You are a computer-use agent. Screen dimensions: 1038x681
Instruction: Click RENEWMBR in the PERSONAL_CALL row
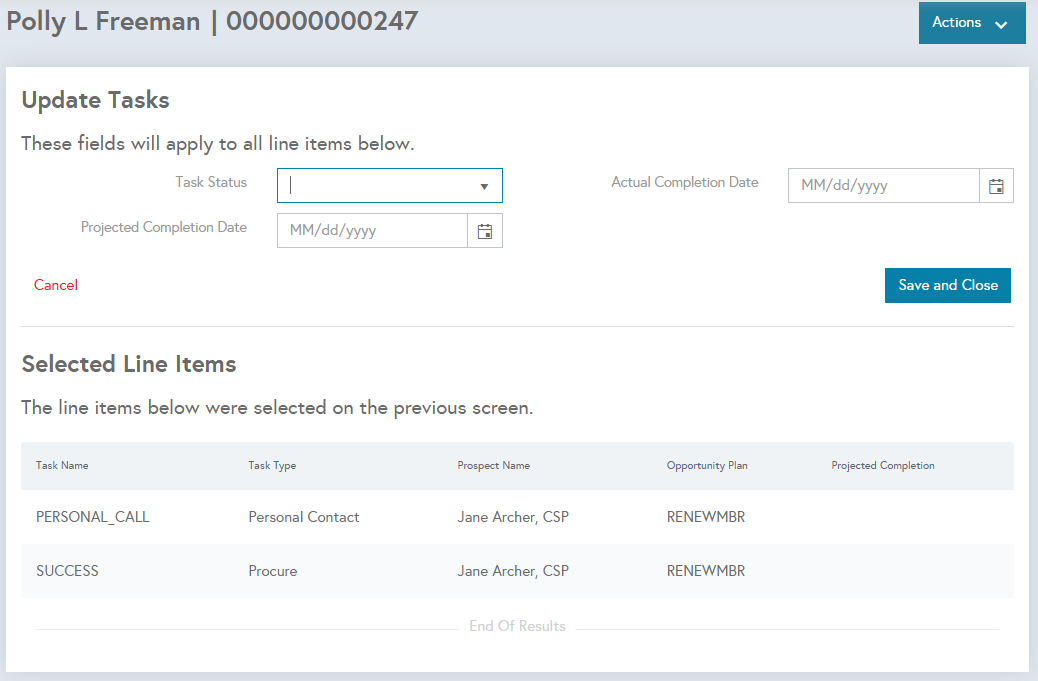pyautogui.click(x=706, y=517)
